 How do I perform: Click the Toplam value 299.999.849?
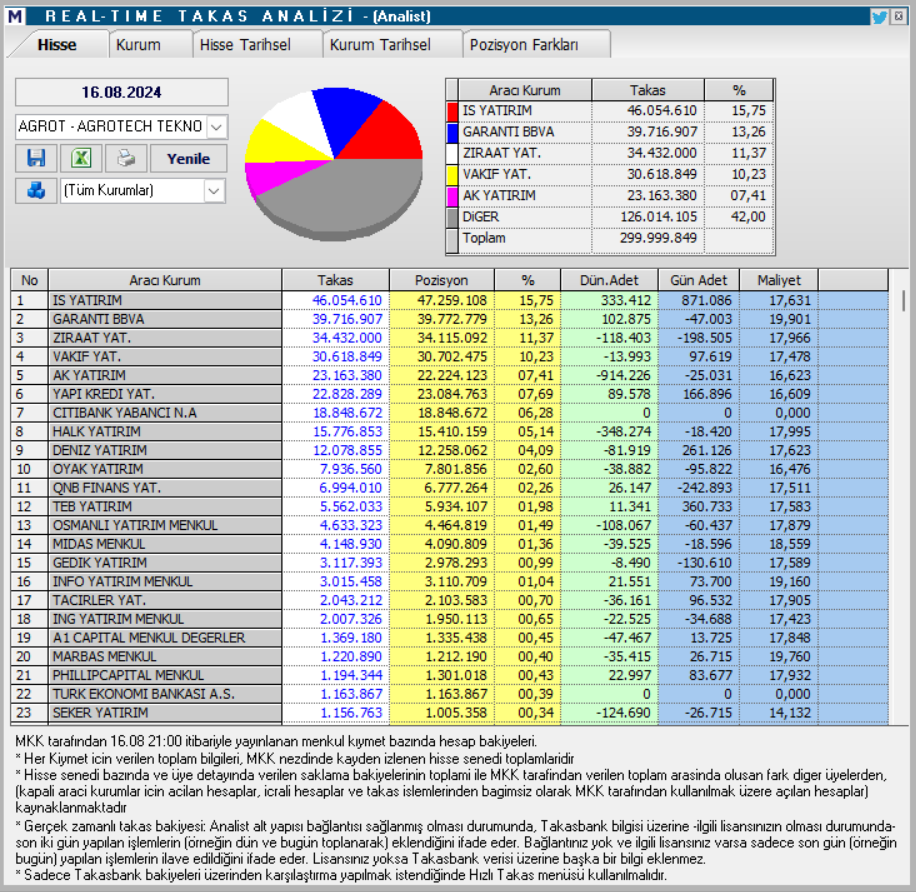658,238
